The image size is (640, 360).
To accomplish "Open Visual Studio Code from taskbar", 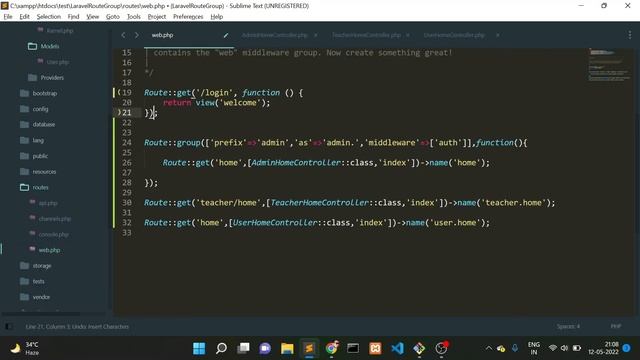I will pyautogui.click(x=397, y=348).
